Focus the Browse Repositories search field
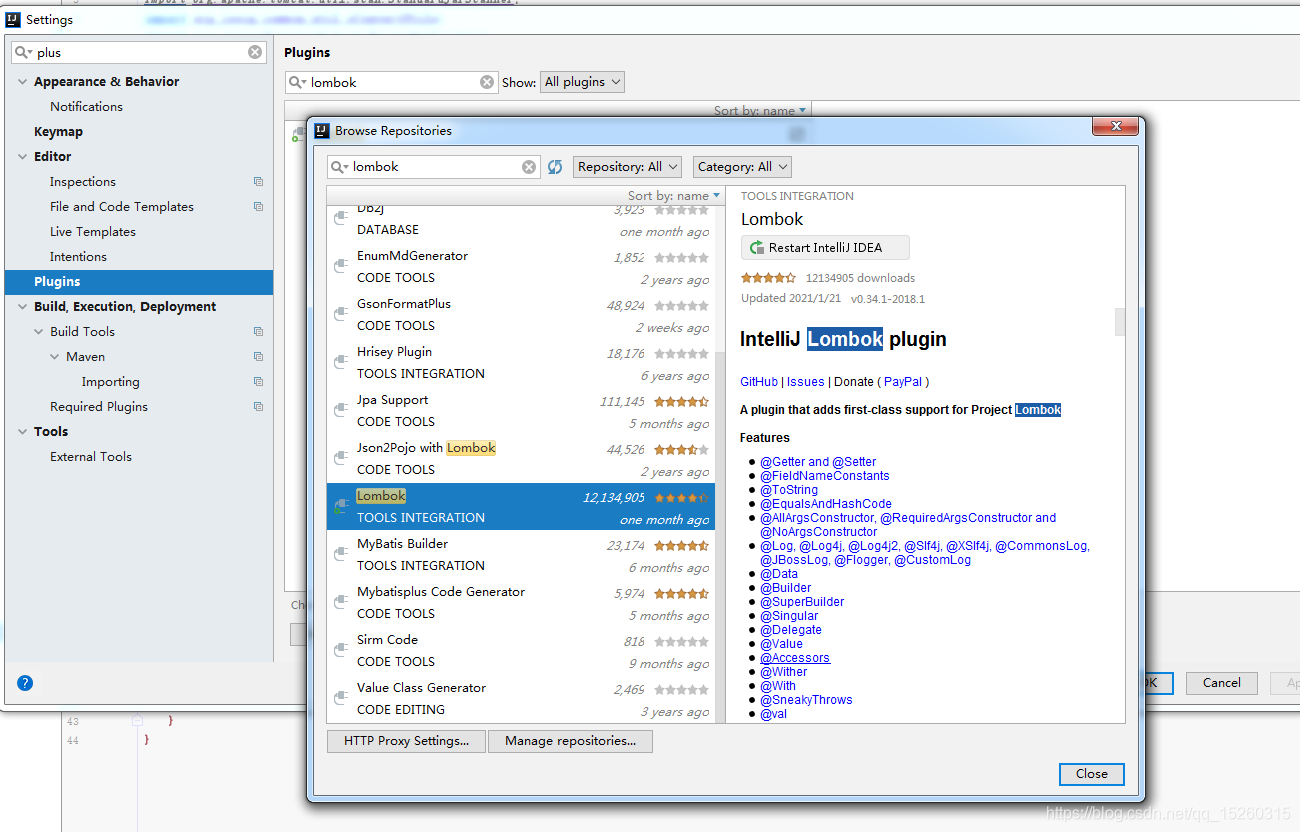This screenshot has width=1300, height=832. coord(434,167)
